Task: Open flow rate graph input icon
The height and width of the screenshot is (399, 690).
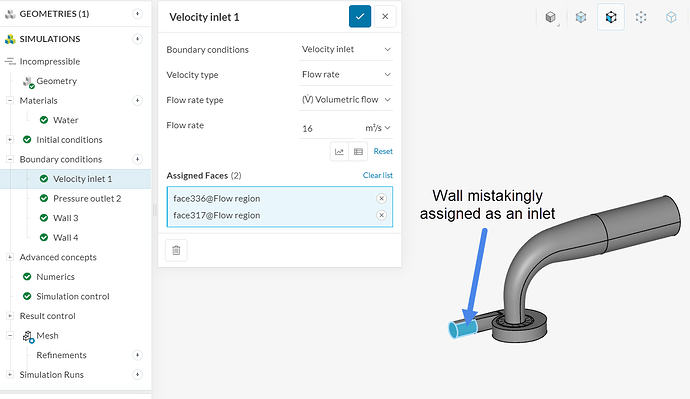Action: tap(339, 152)
